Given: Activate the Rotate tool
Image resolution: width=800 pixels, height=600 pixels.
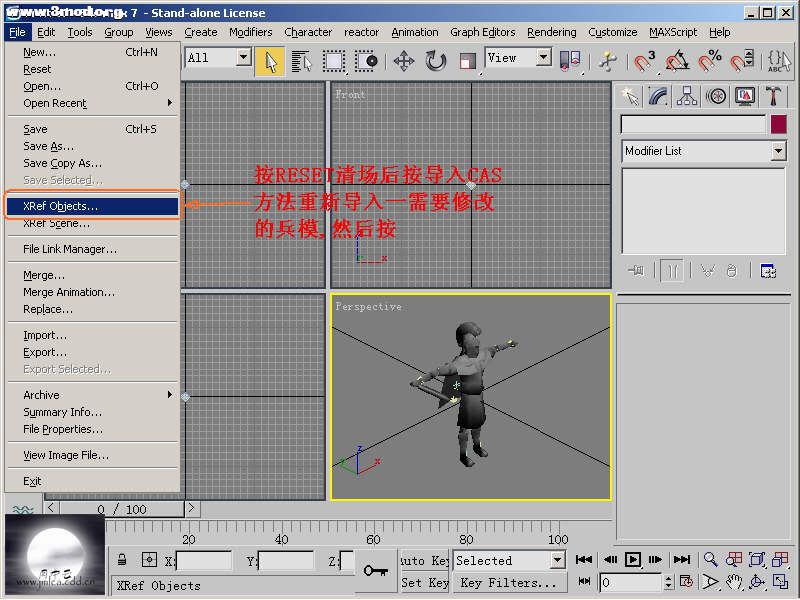Looking at the screenshot, I should coord(436,61).
